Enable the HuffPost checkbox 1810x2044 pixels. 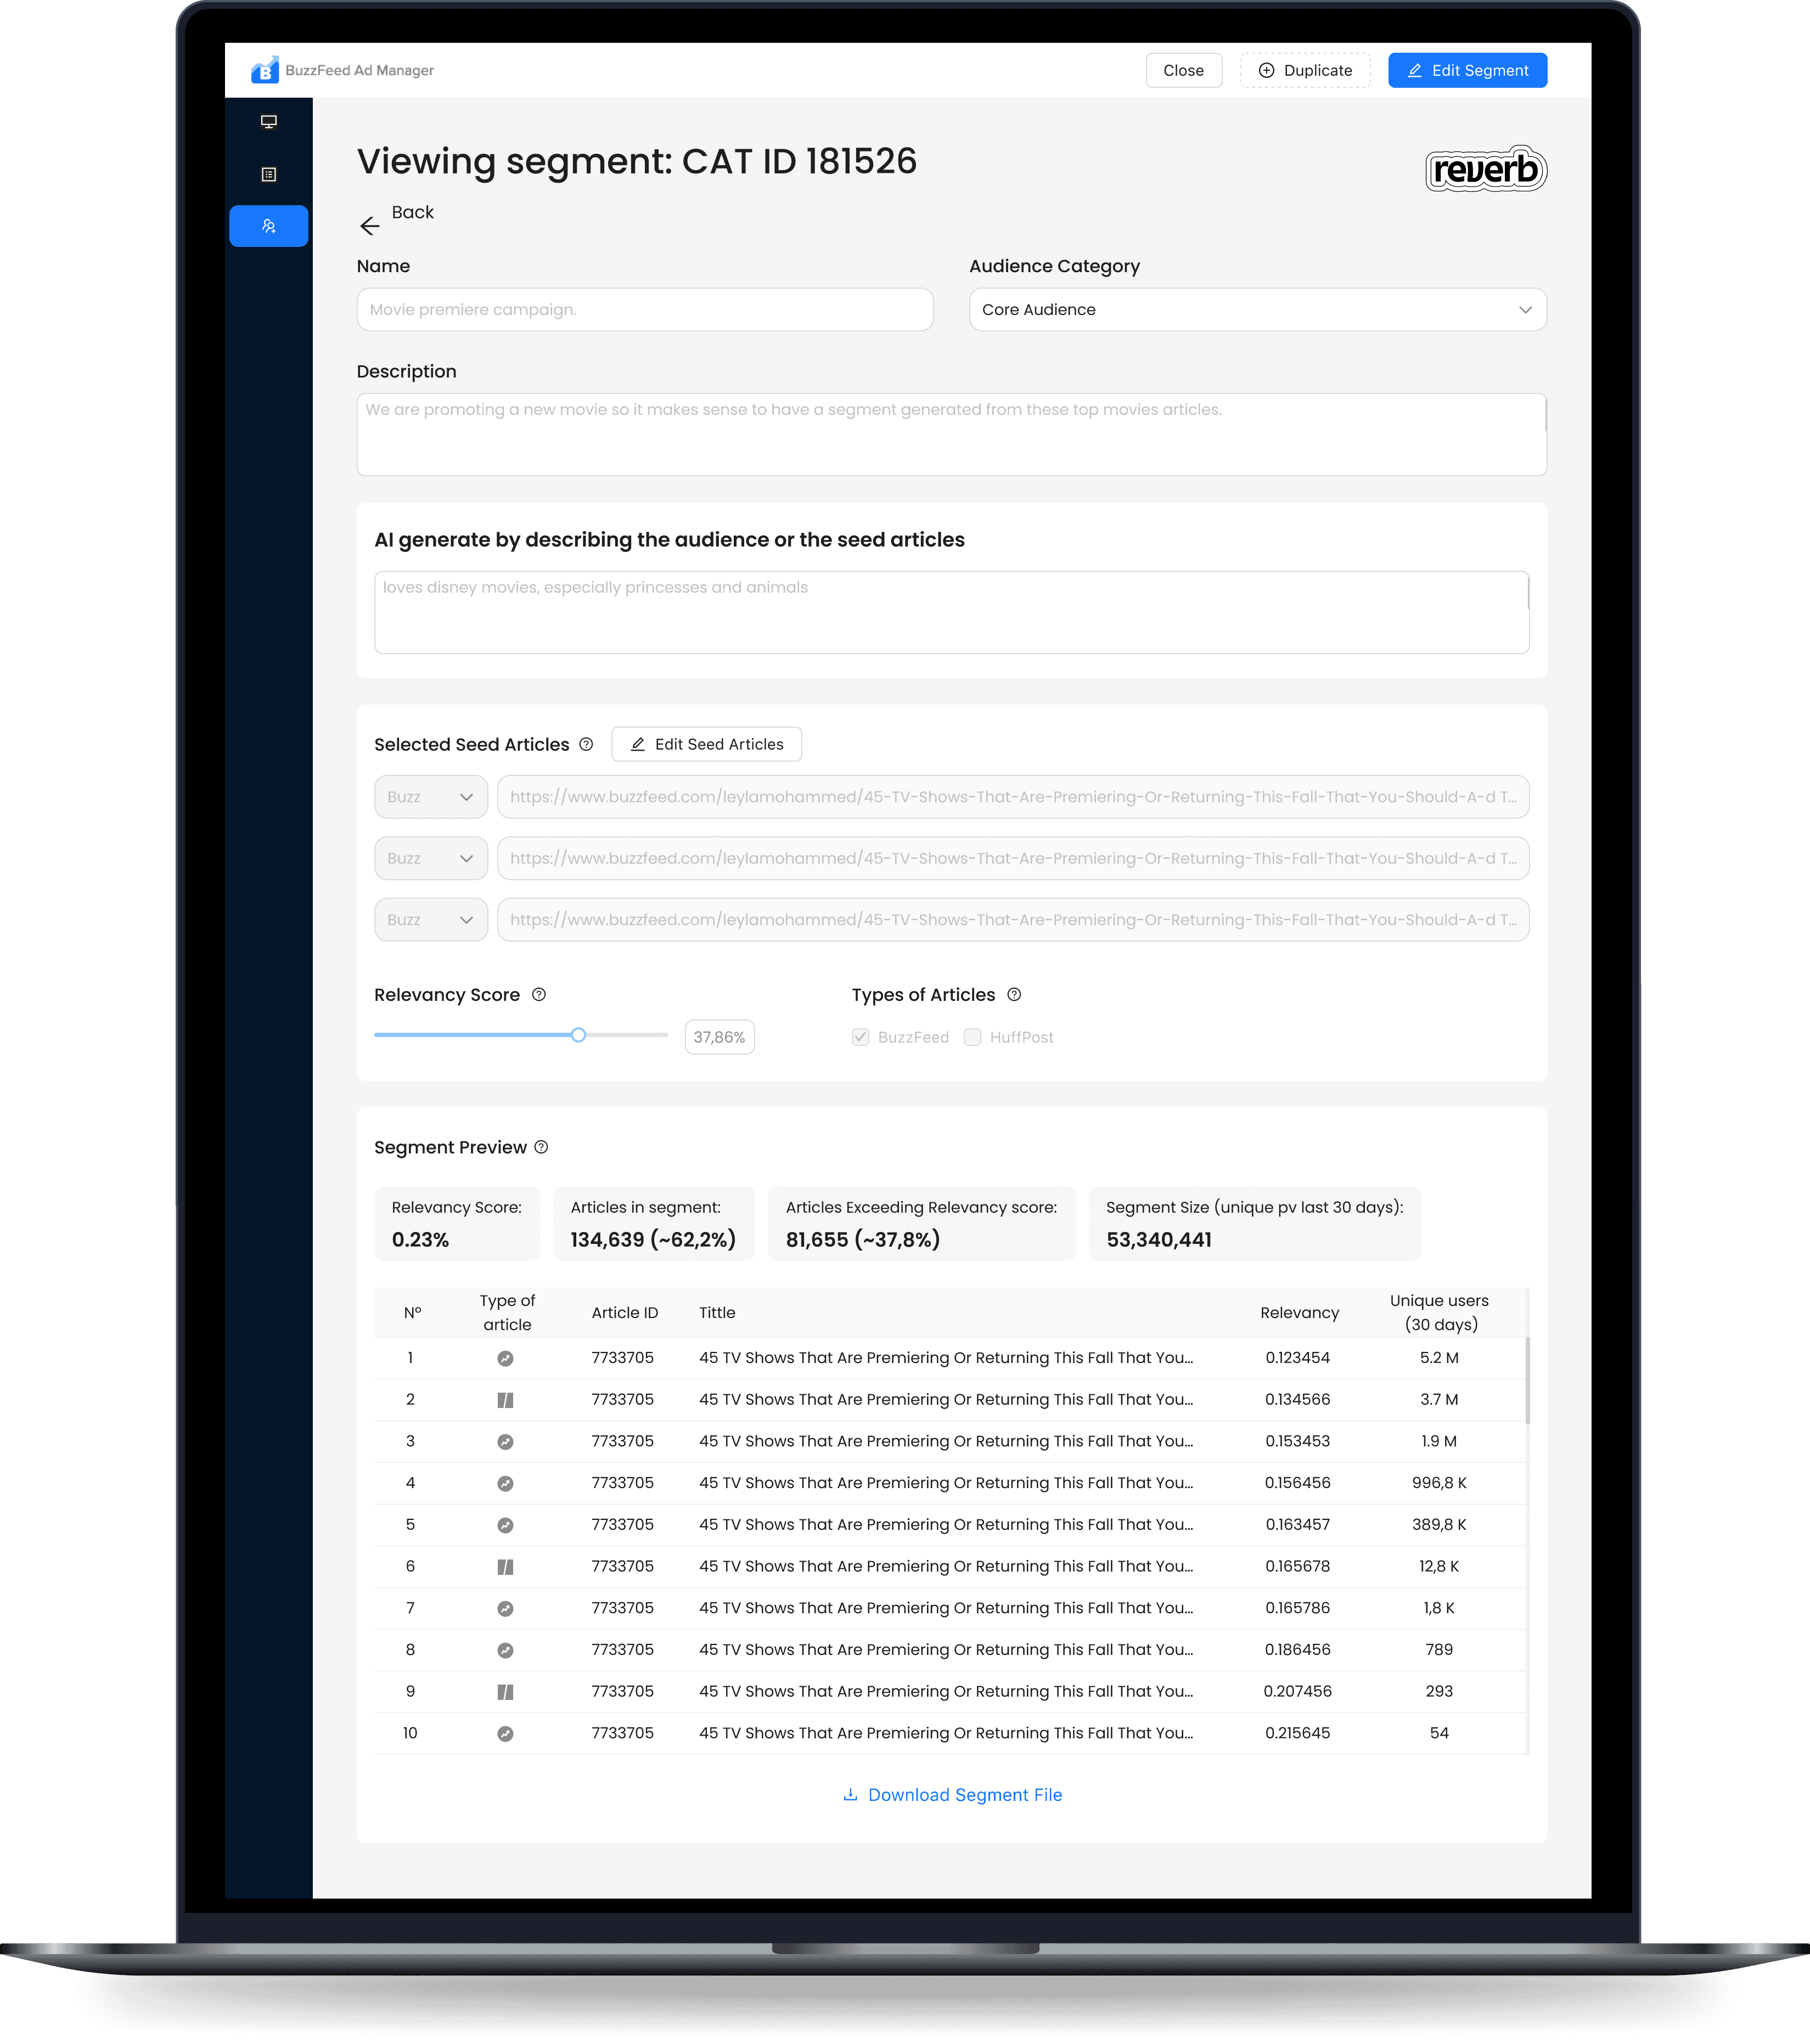(x=972, y=1037)
